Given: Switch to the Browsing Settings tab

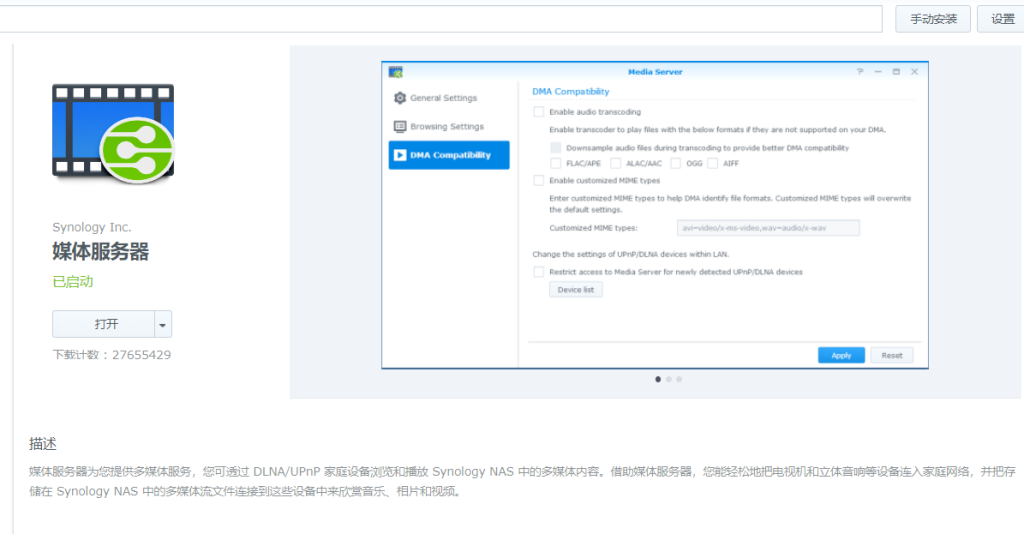Looking at the screenshot, I should click(x=446, y=127).
